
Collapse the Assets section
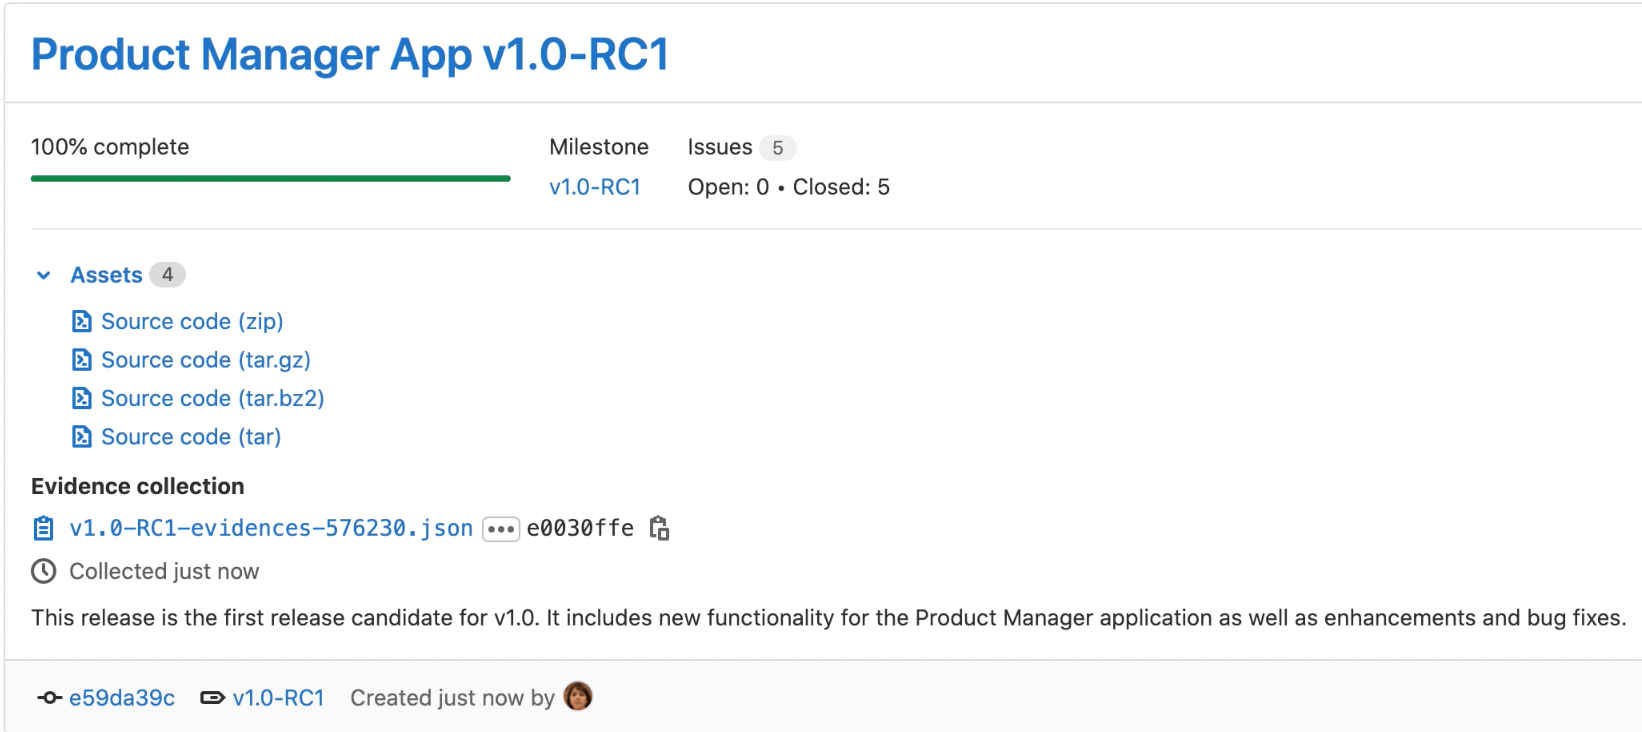[42, 274]
